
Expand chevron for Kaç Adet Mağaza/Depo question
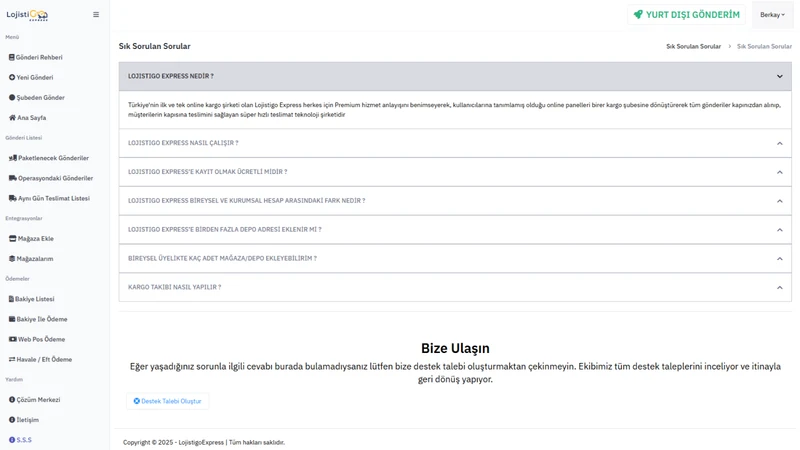coord(780,259)
